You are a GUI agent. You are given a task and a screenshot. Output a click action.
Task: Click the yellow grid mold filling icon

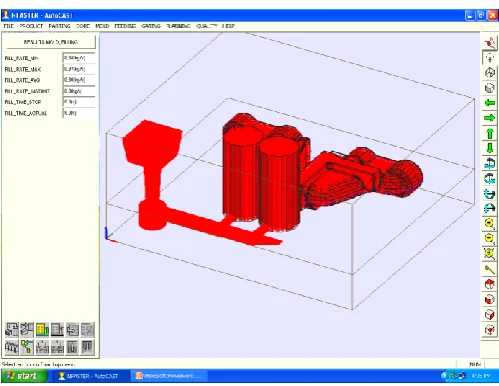point(42,330)
